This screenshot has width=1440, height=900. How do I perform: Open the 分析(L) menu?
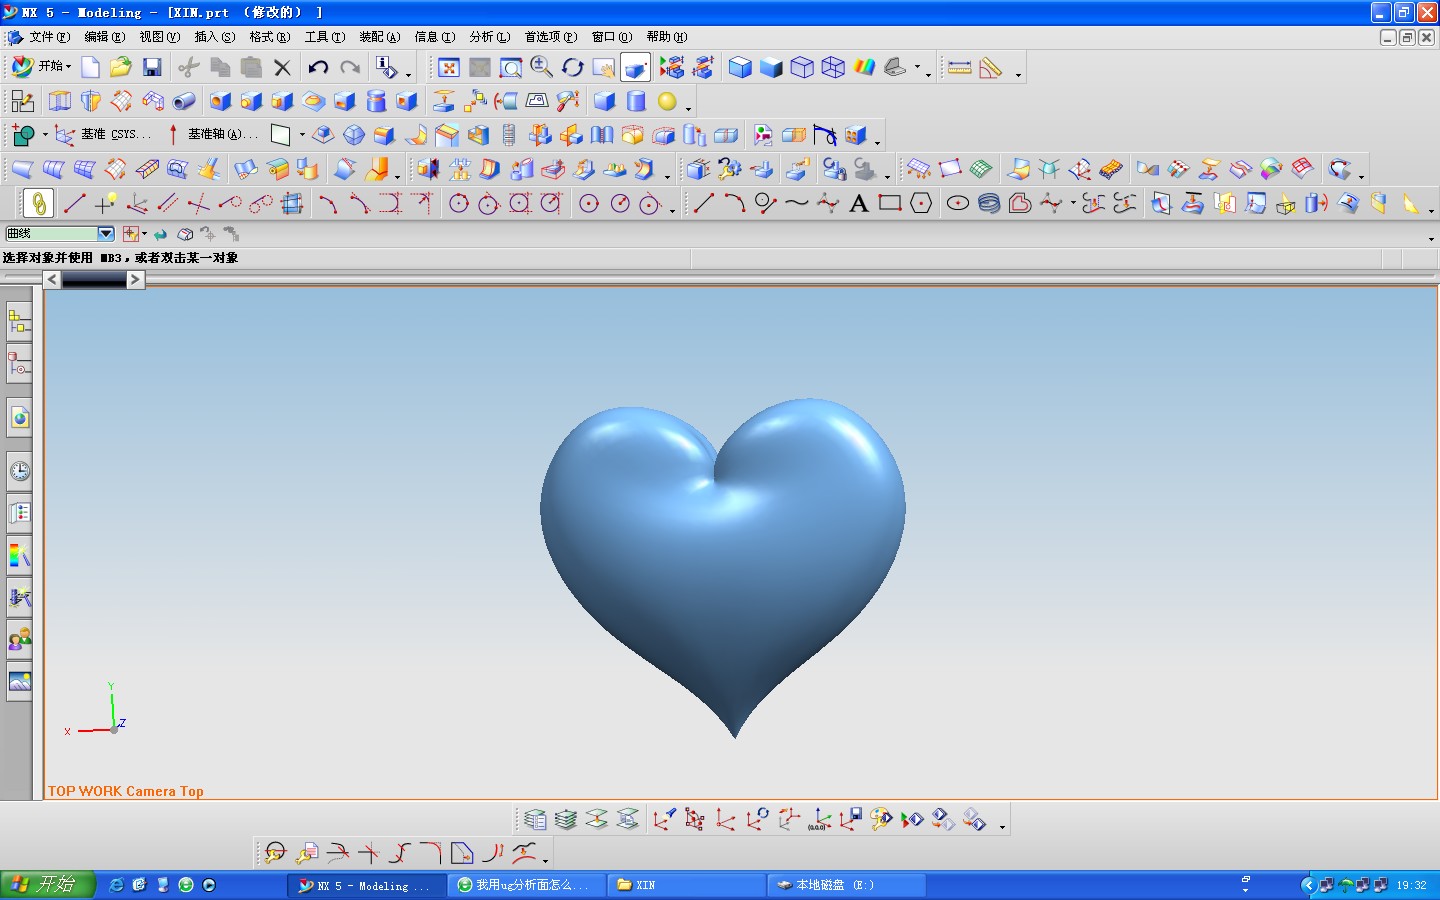coord(490,37)
